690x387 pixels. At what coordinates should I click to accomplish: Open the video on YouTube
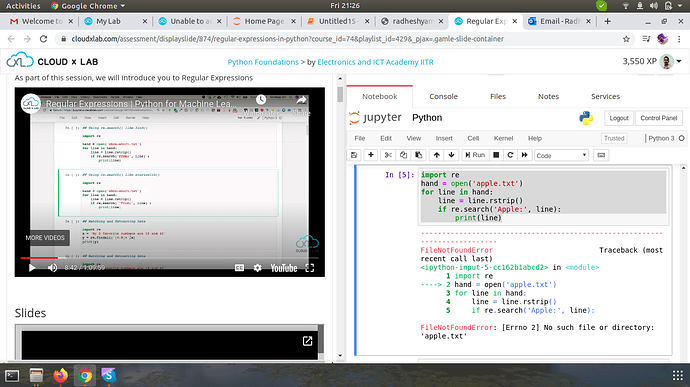(284, 268)
